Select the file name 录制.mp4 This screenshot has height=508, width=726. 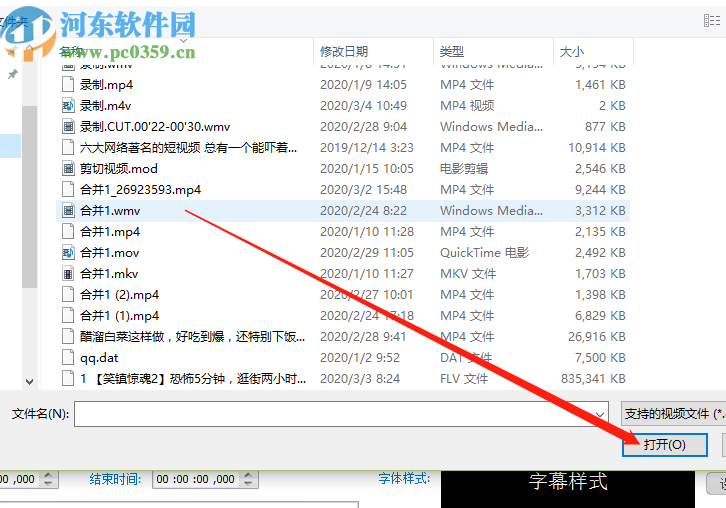[106, 85]
